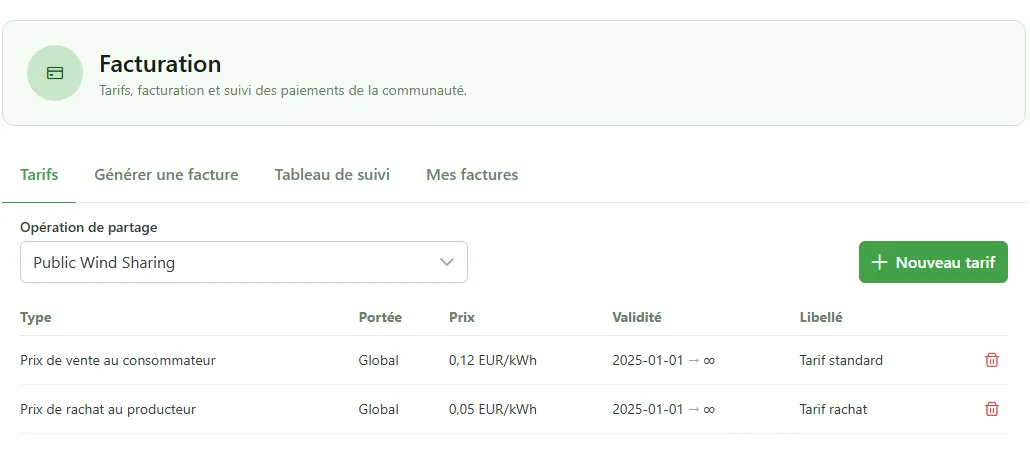Viewport: 1030px width, 450px height.
Task: Click Global scope in producteur row
Action: pos(378,409)
